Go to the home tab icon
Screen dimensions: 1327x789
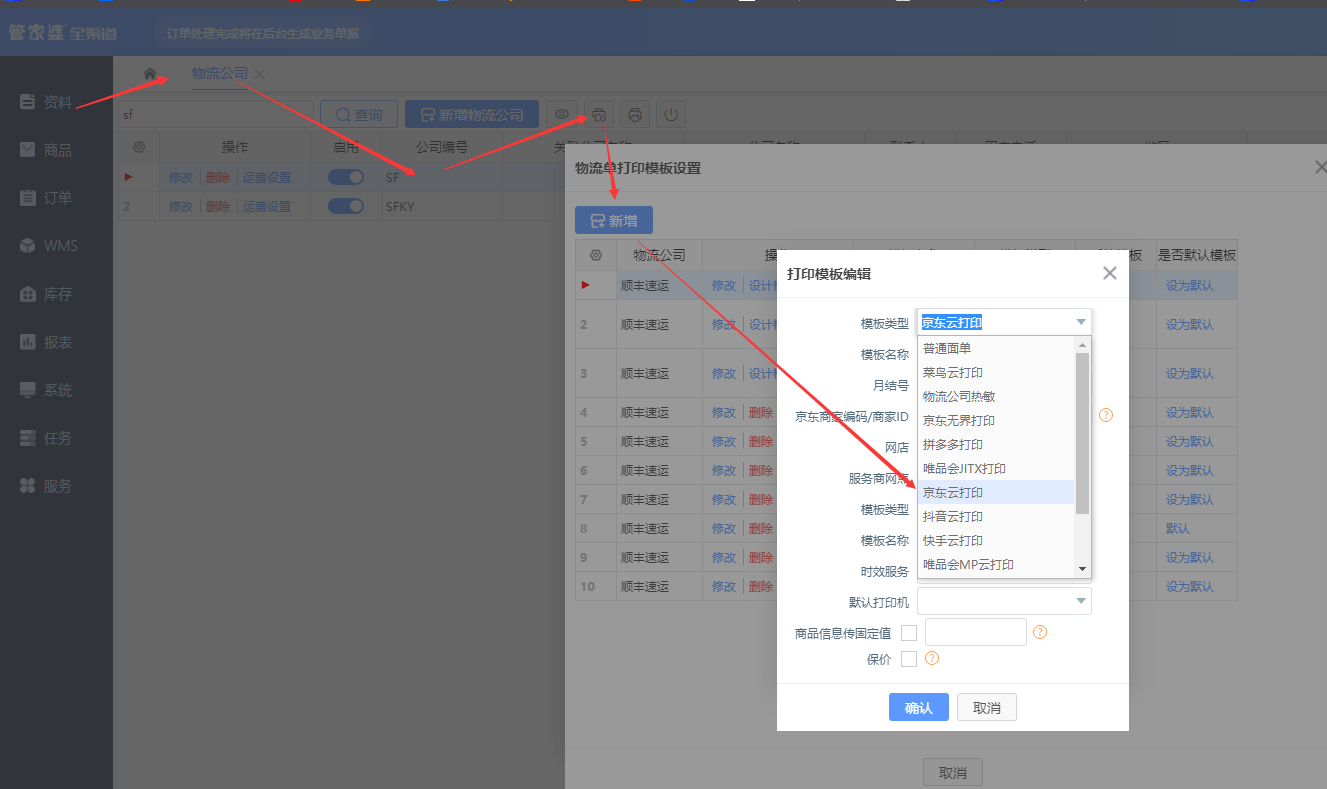pyautogui.click(x=150, y=74)
